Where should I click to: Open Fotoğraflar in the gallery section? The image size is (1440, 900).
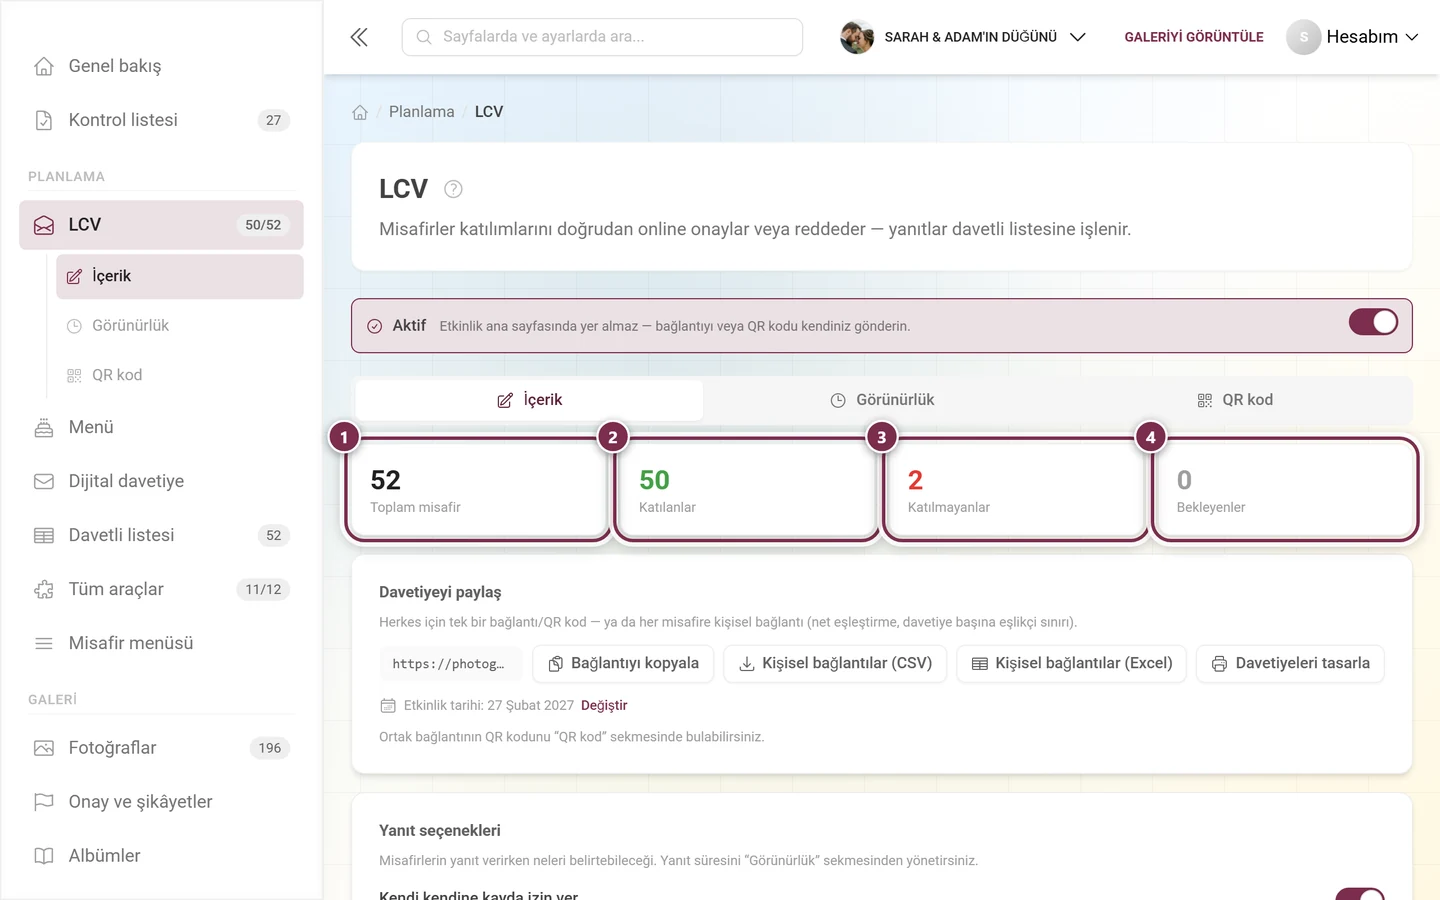point(161,748)
